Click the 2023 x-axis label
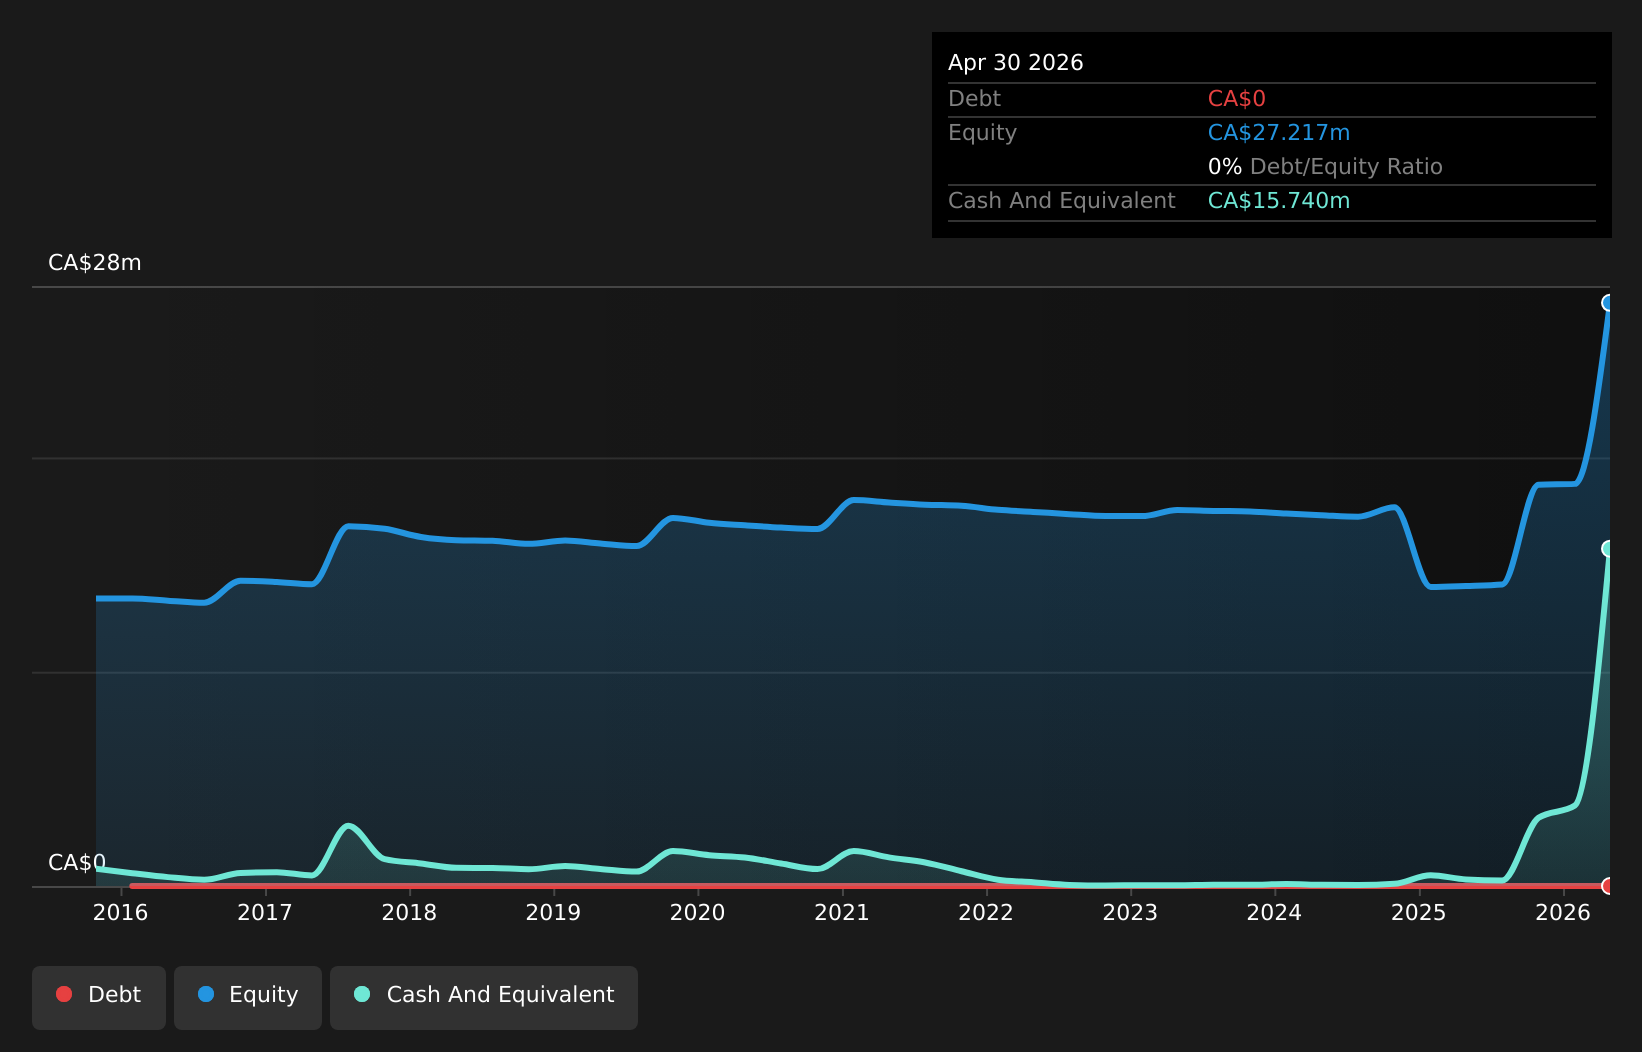The height and width of the screenshot is (1052, 1642). point(1130,912)
